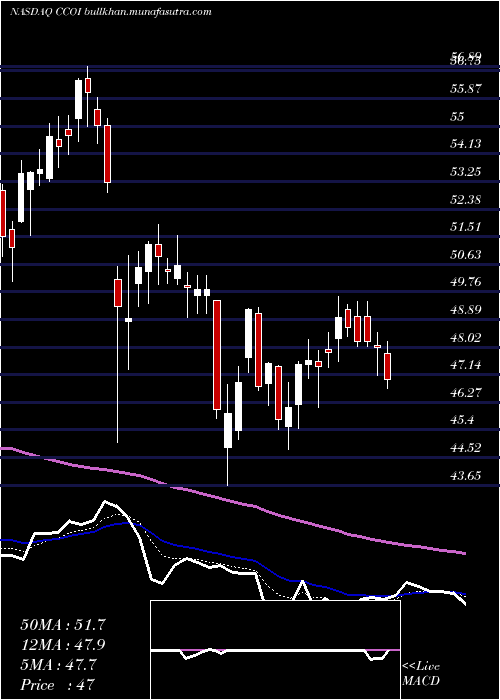Click the NASDAQ CCOI chart title text
This screenshot has height=700, width=500.
click(110, 12)
